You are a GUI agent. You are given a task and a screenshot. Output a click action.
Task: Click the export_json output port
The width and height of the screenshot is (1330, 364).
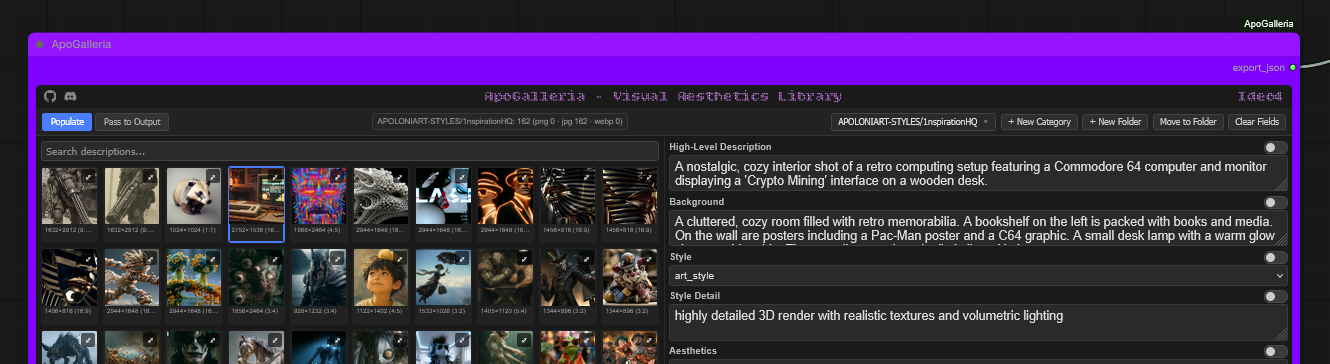(x=1292, y=67)
